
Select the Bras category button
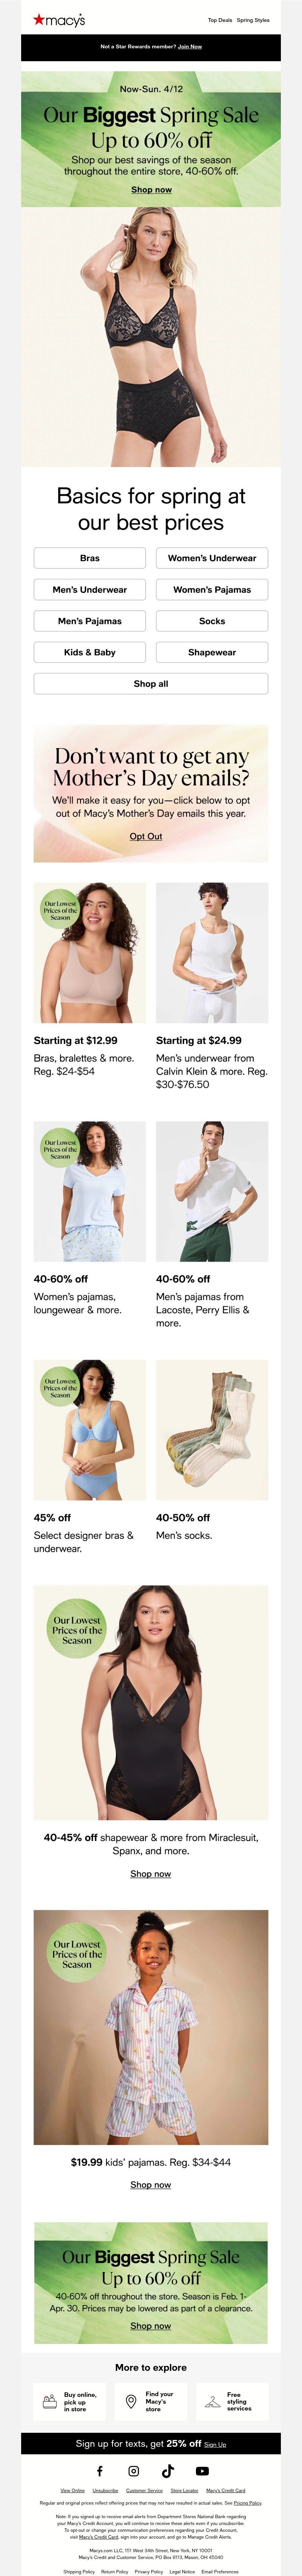click(x=90, y=558)
